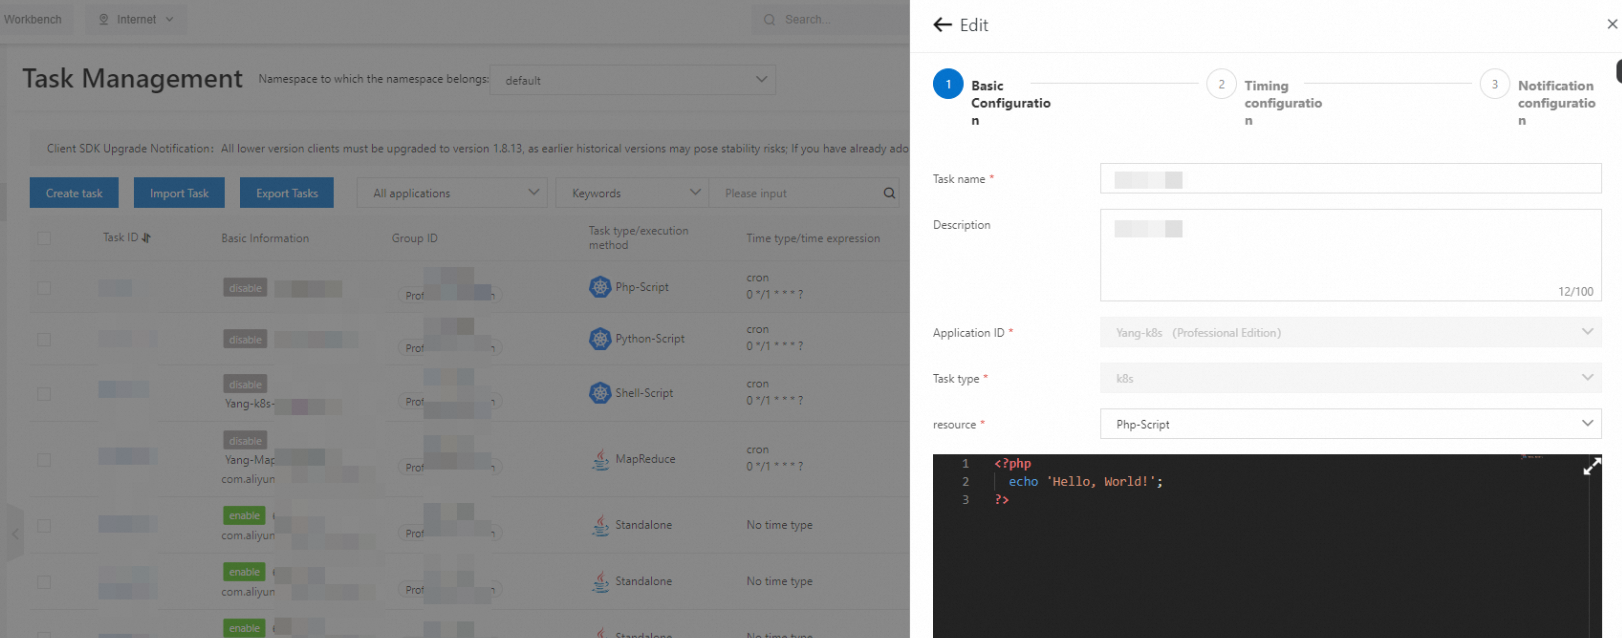The width and height of the screenshot is (1622, 638).
Task: Toggle the select-all checkbox in table header
Action: tap(44, 238)
